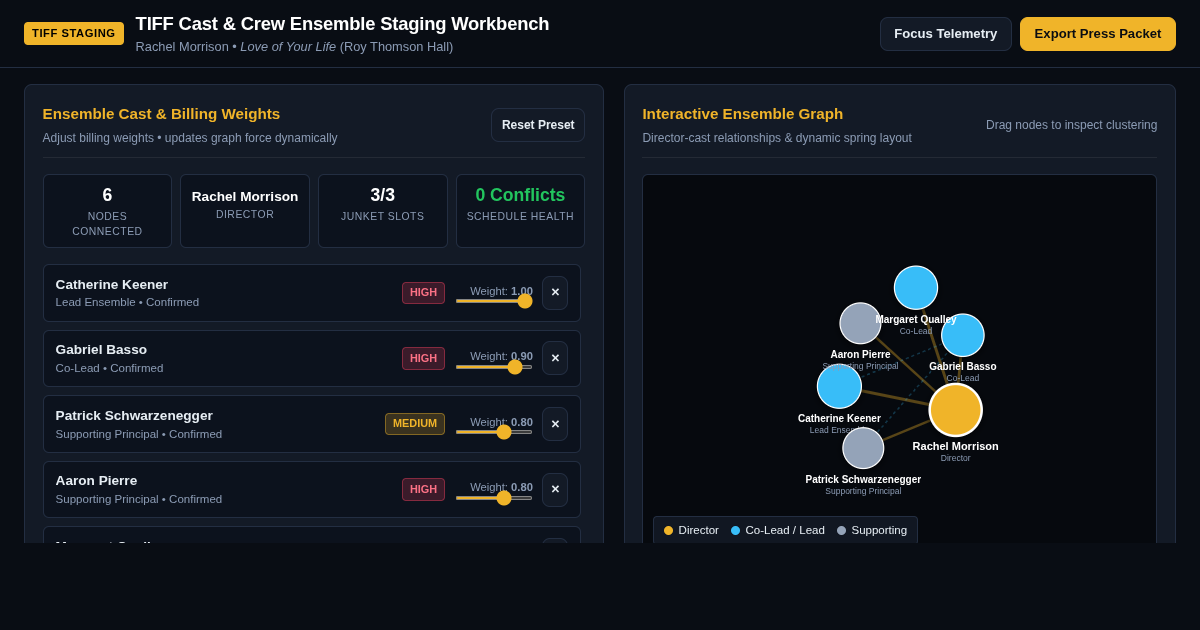Click Aaron Pierre's weight slider handle
The width and height of the screenshot is (1200, 630).
coord(504,498)
